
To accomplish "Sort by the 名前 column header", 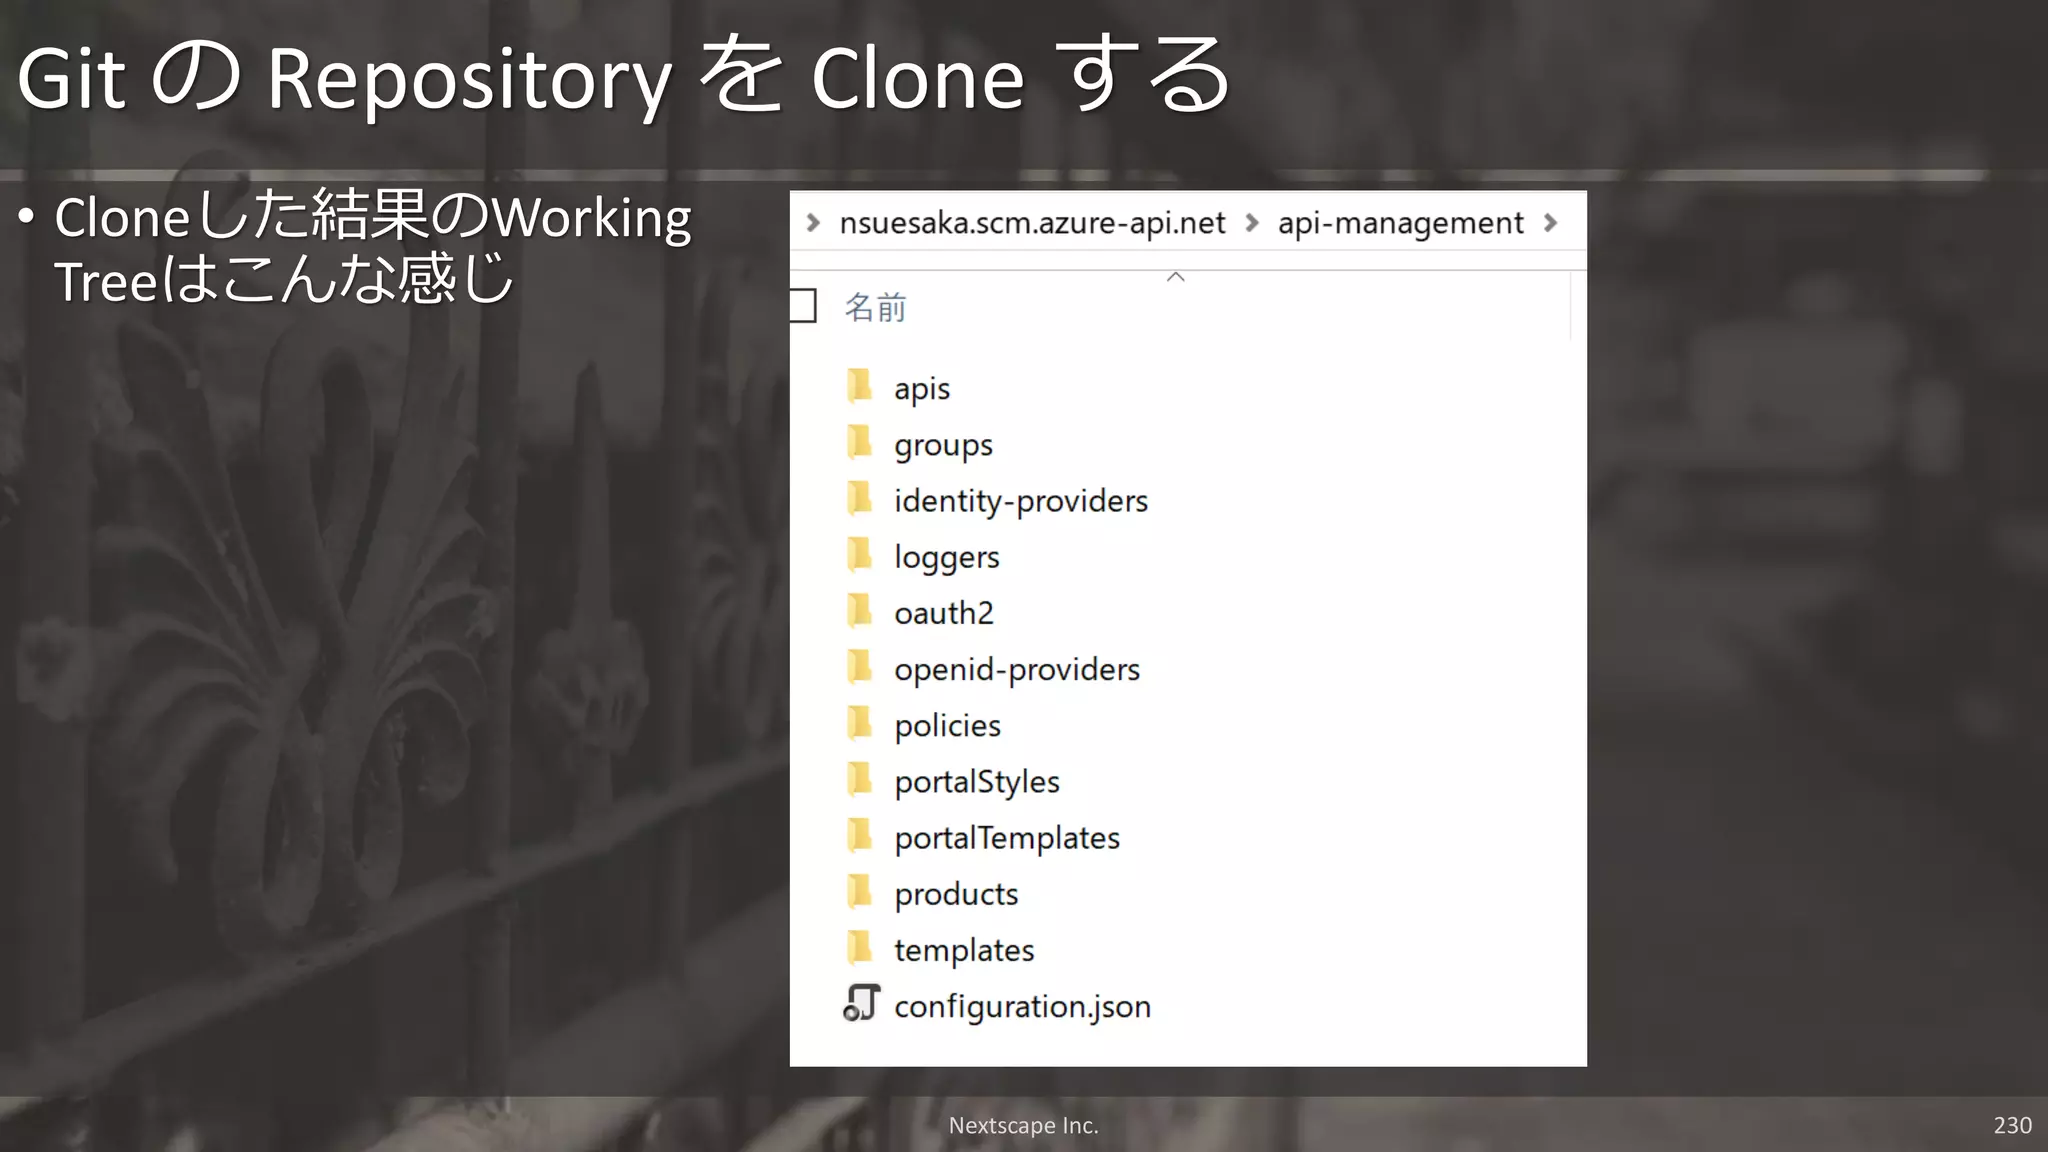I will click(876, 307).
